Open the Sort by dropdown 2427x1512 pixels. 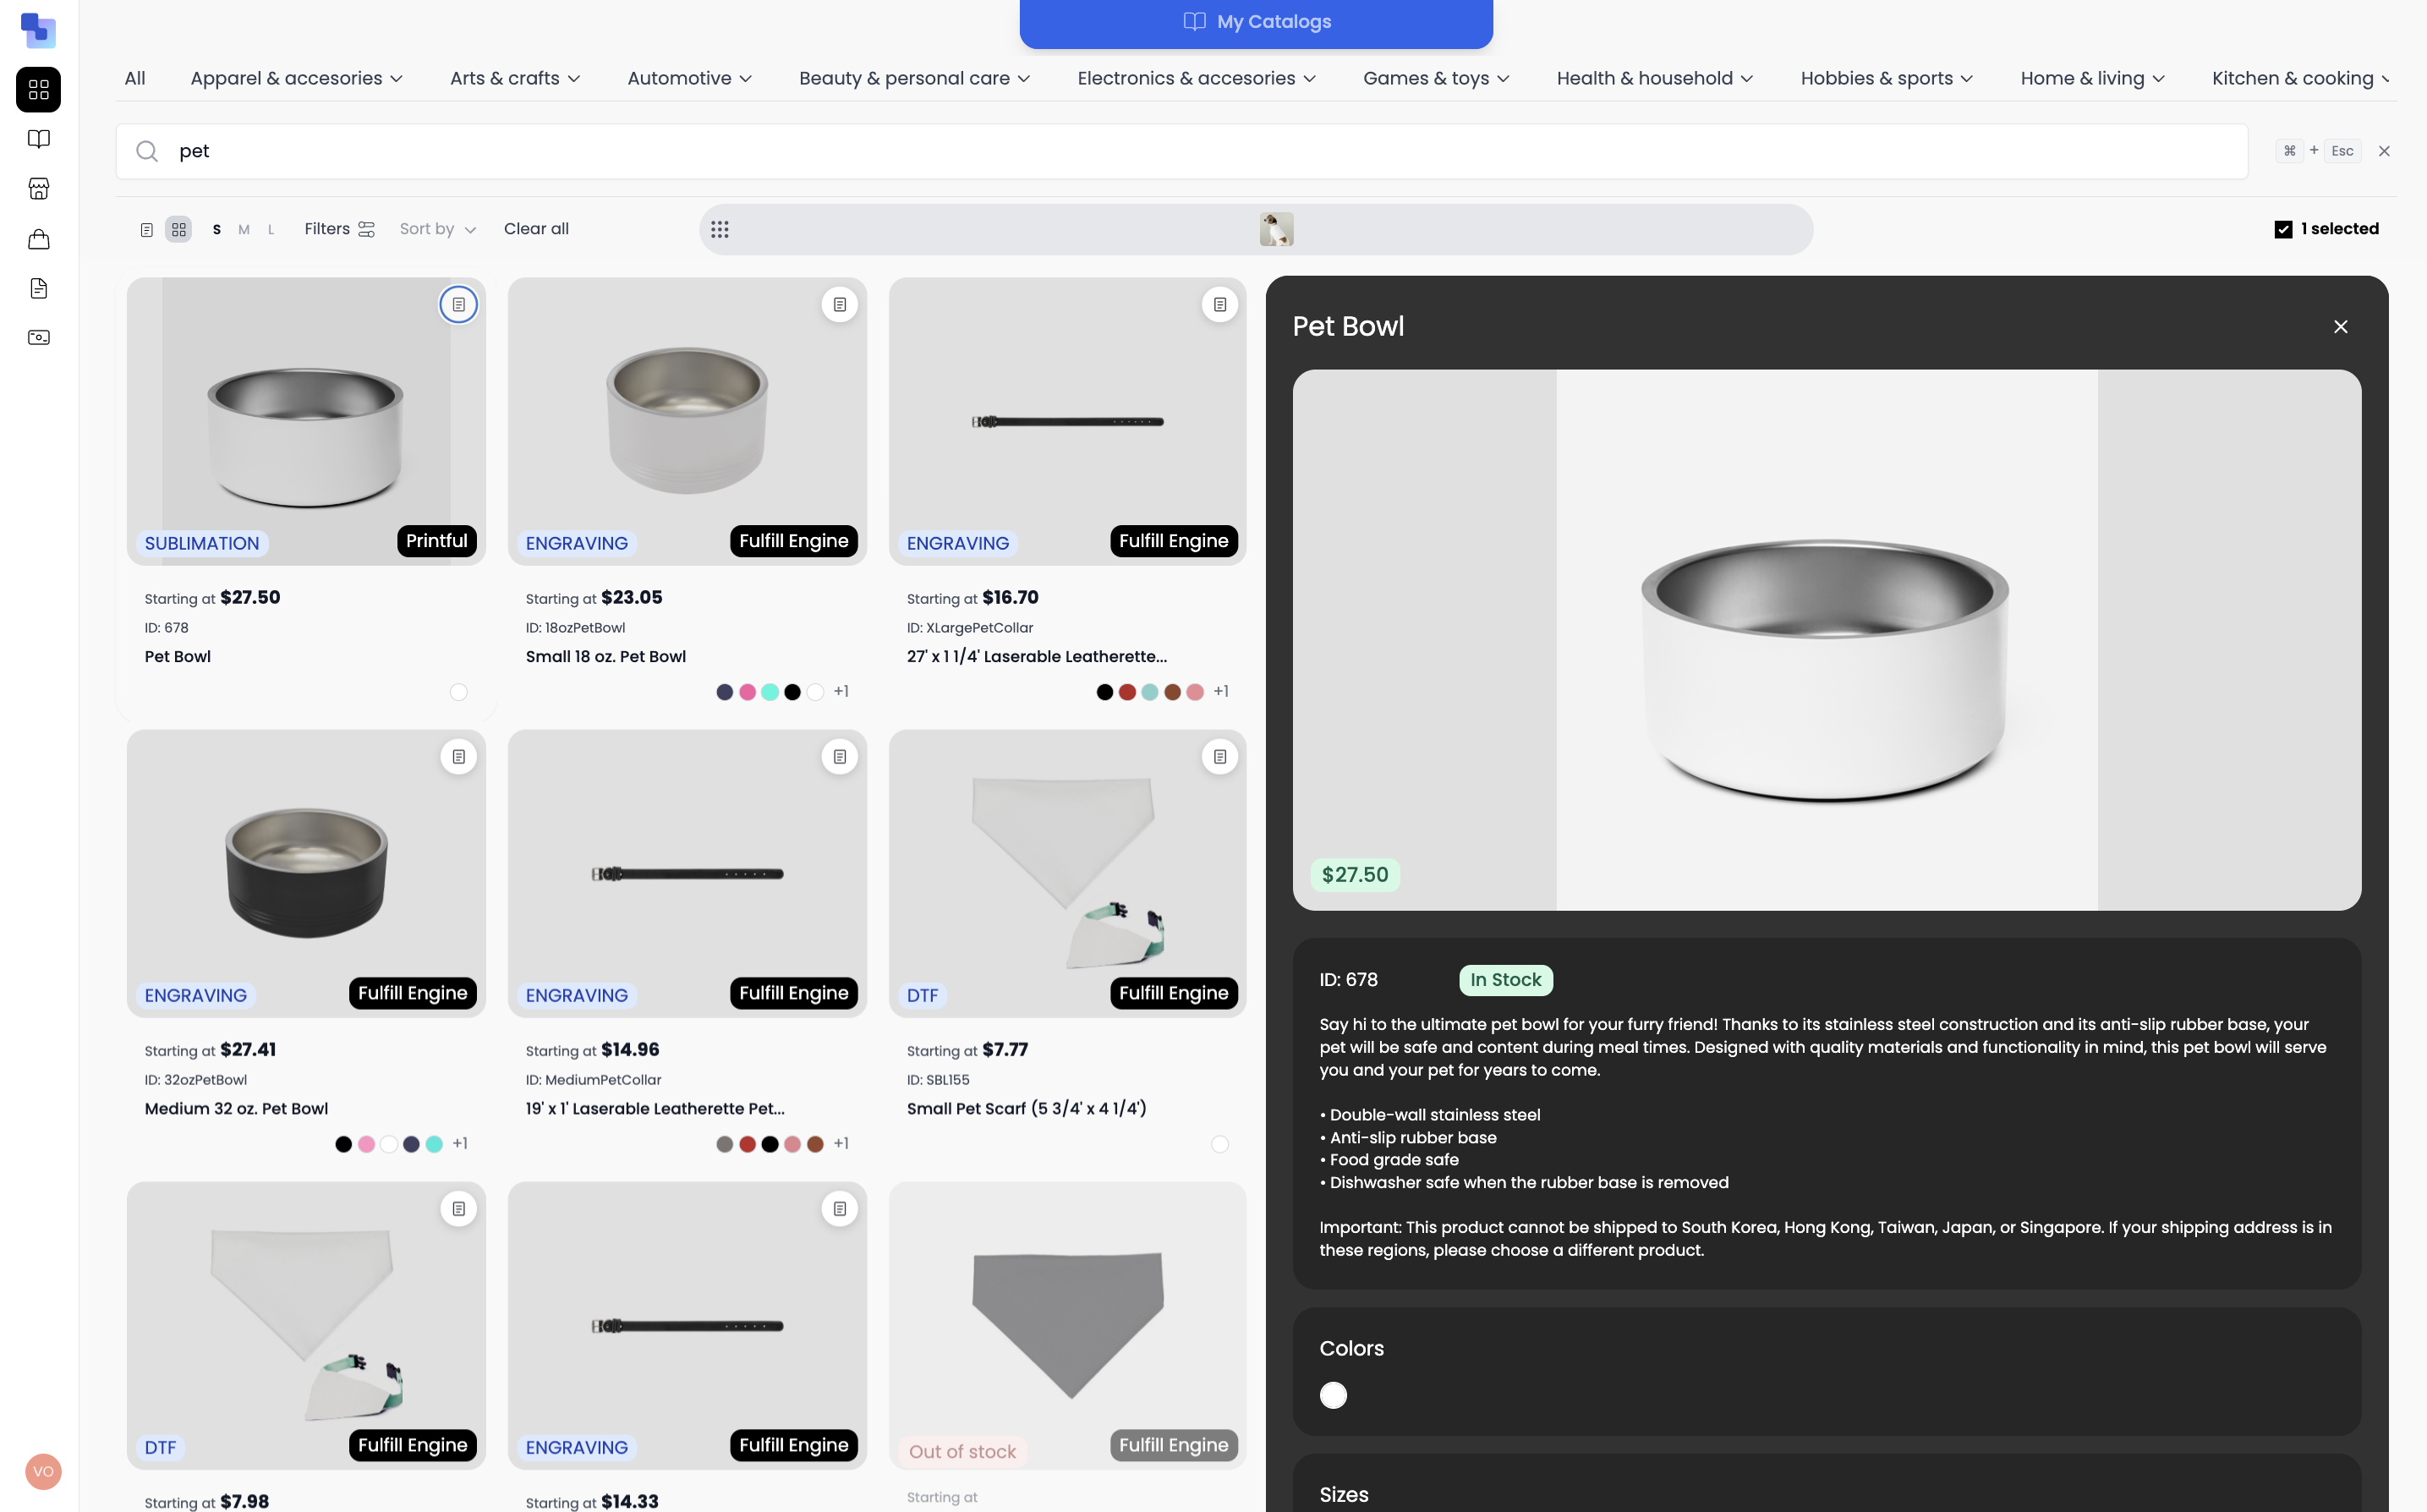(x=437, y=229)
